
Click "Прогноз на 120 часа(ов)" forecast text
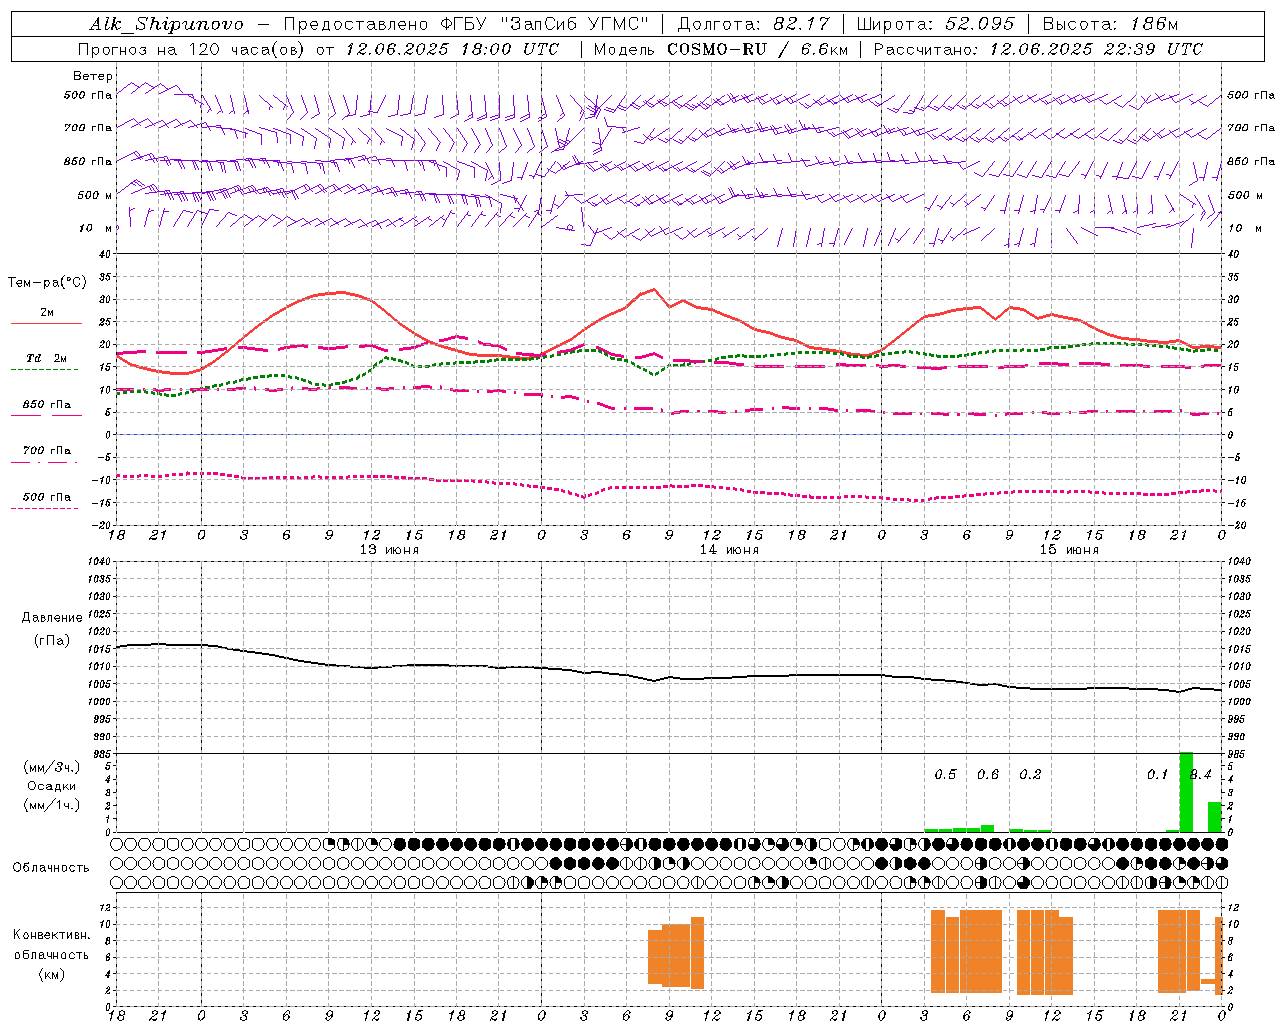[x=193, y=49]
